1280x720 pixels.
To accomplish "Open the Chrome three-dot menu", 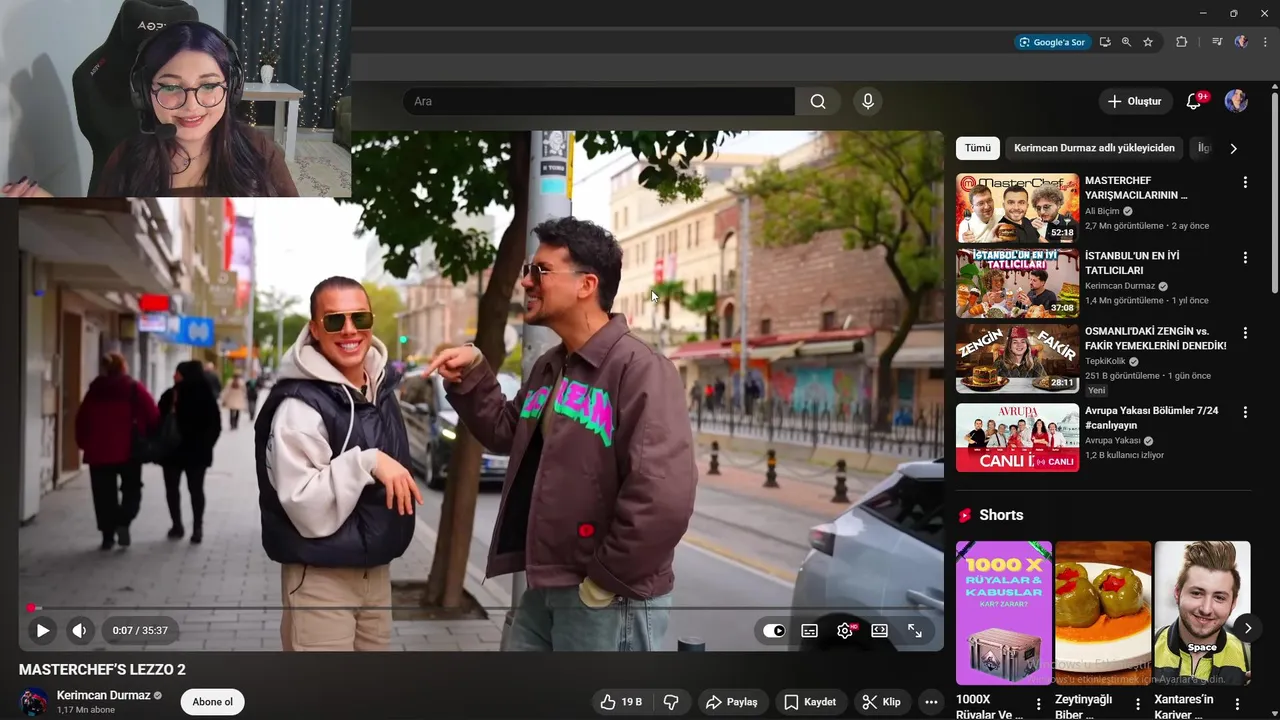I will [x=1266, y=42].
